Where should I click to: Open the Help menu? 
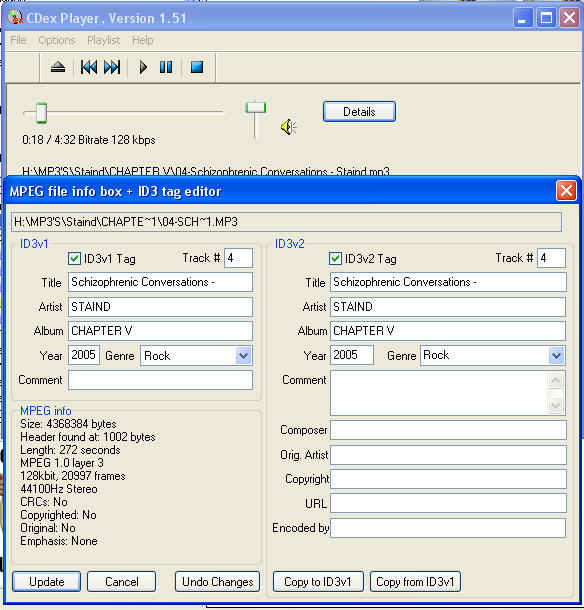142,40
